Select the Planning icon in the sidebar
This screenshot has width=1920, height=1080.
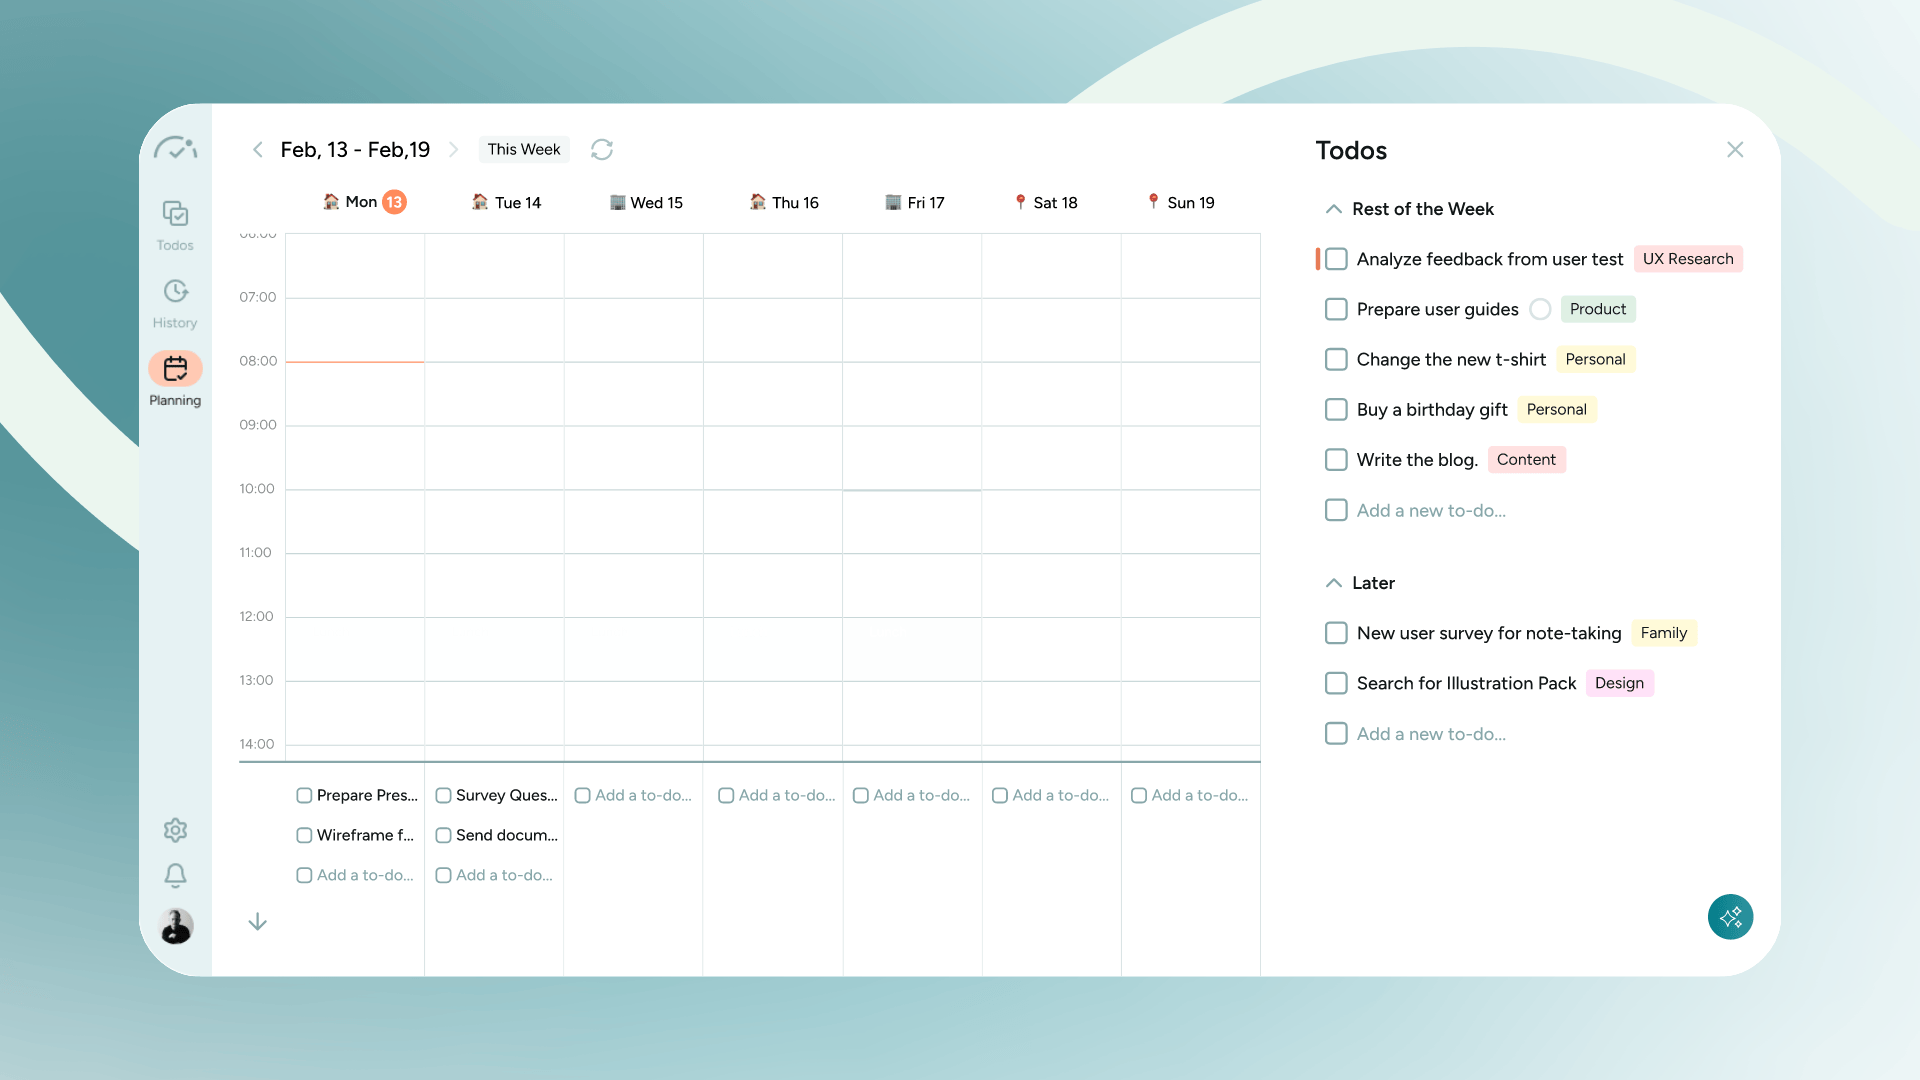[x=175, y=370]
